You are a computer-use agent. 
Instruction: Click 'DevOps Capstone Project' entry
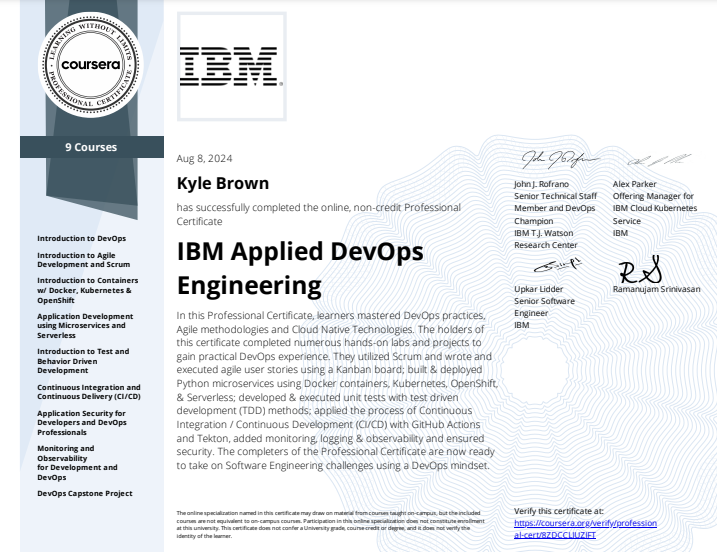pos(85,493)
